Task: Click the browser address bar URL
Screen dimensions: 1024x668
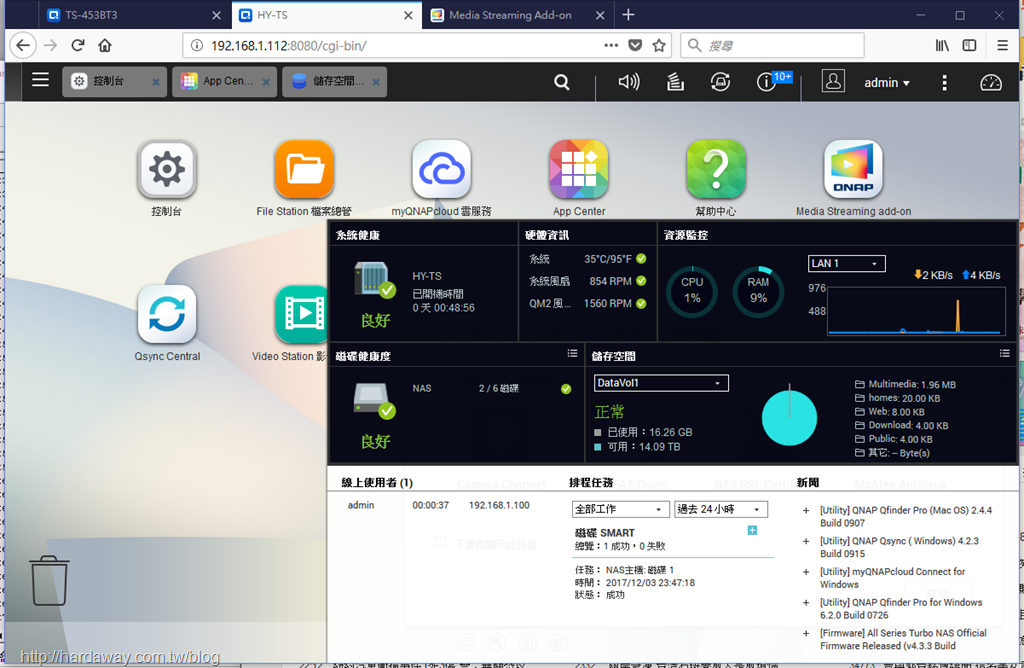Action: click(x=288, y=46)
